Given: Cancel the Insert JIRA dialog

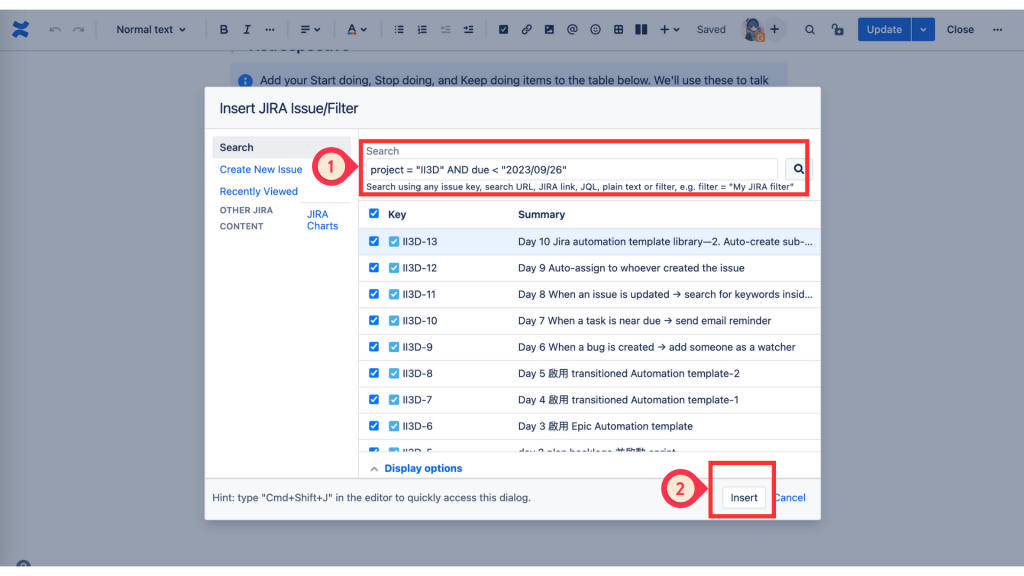Looking at the screenshot, I should point(790,498).
